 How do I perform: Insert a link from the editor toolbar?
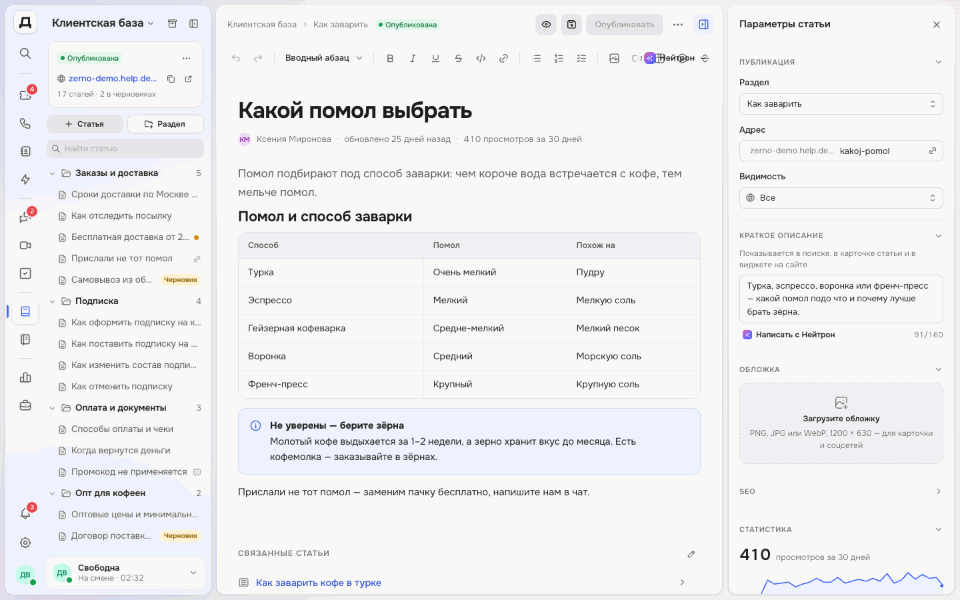503,58
